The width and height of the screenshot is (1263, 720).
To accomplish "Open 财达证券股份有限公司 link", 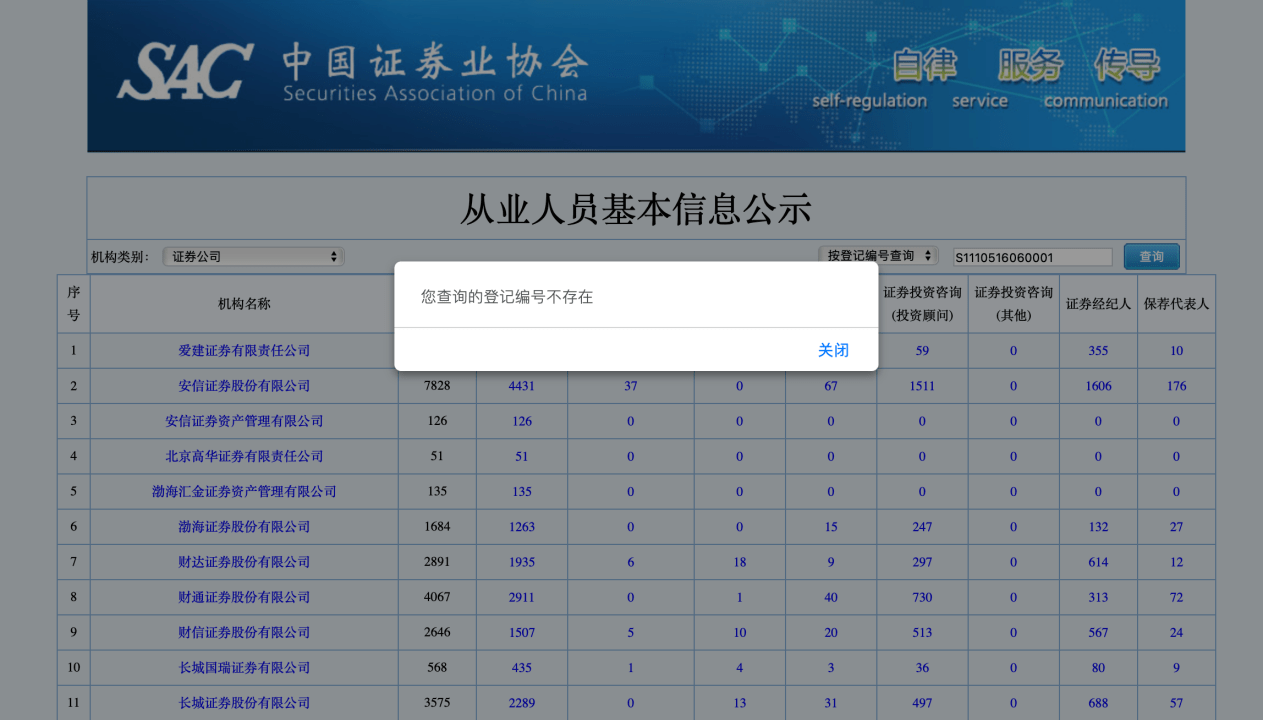I will click(244, 562).
